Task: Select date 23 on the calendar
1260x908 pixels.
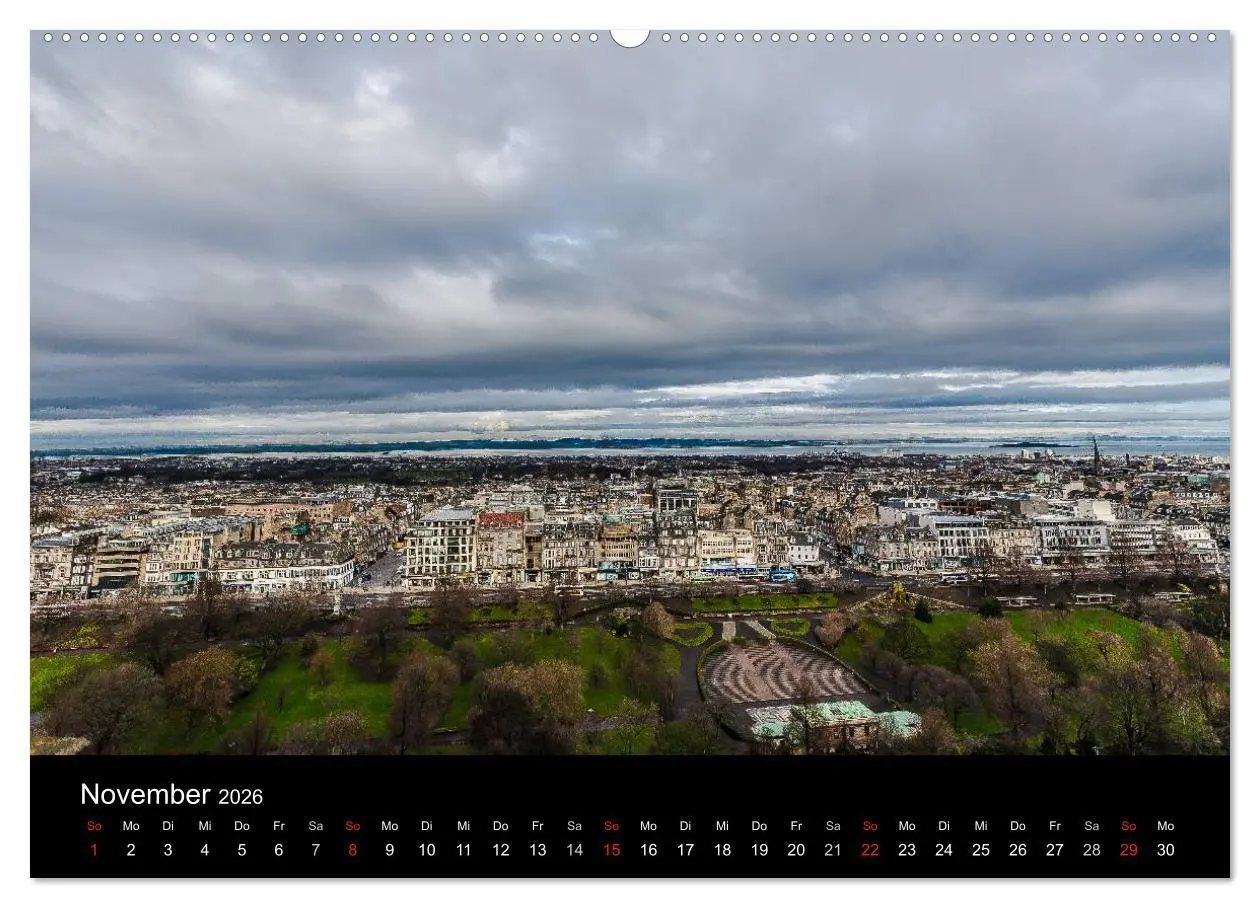Action: click(907, 850)
